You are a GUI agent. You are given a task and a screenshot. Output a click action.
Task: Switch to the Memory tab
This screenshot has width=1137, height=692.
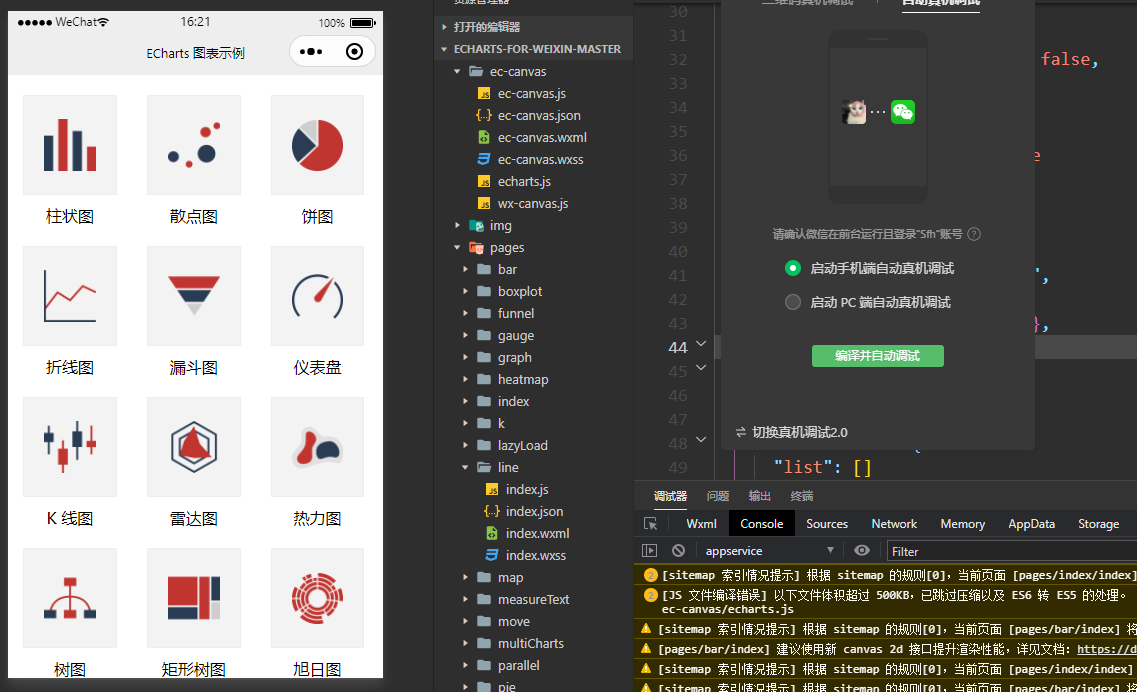tap(962, 524)
